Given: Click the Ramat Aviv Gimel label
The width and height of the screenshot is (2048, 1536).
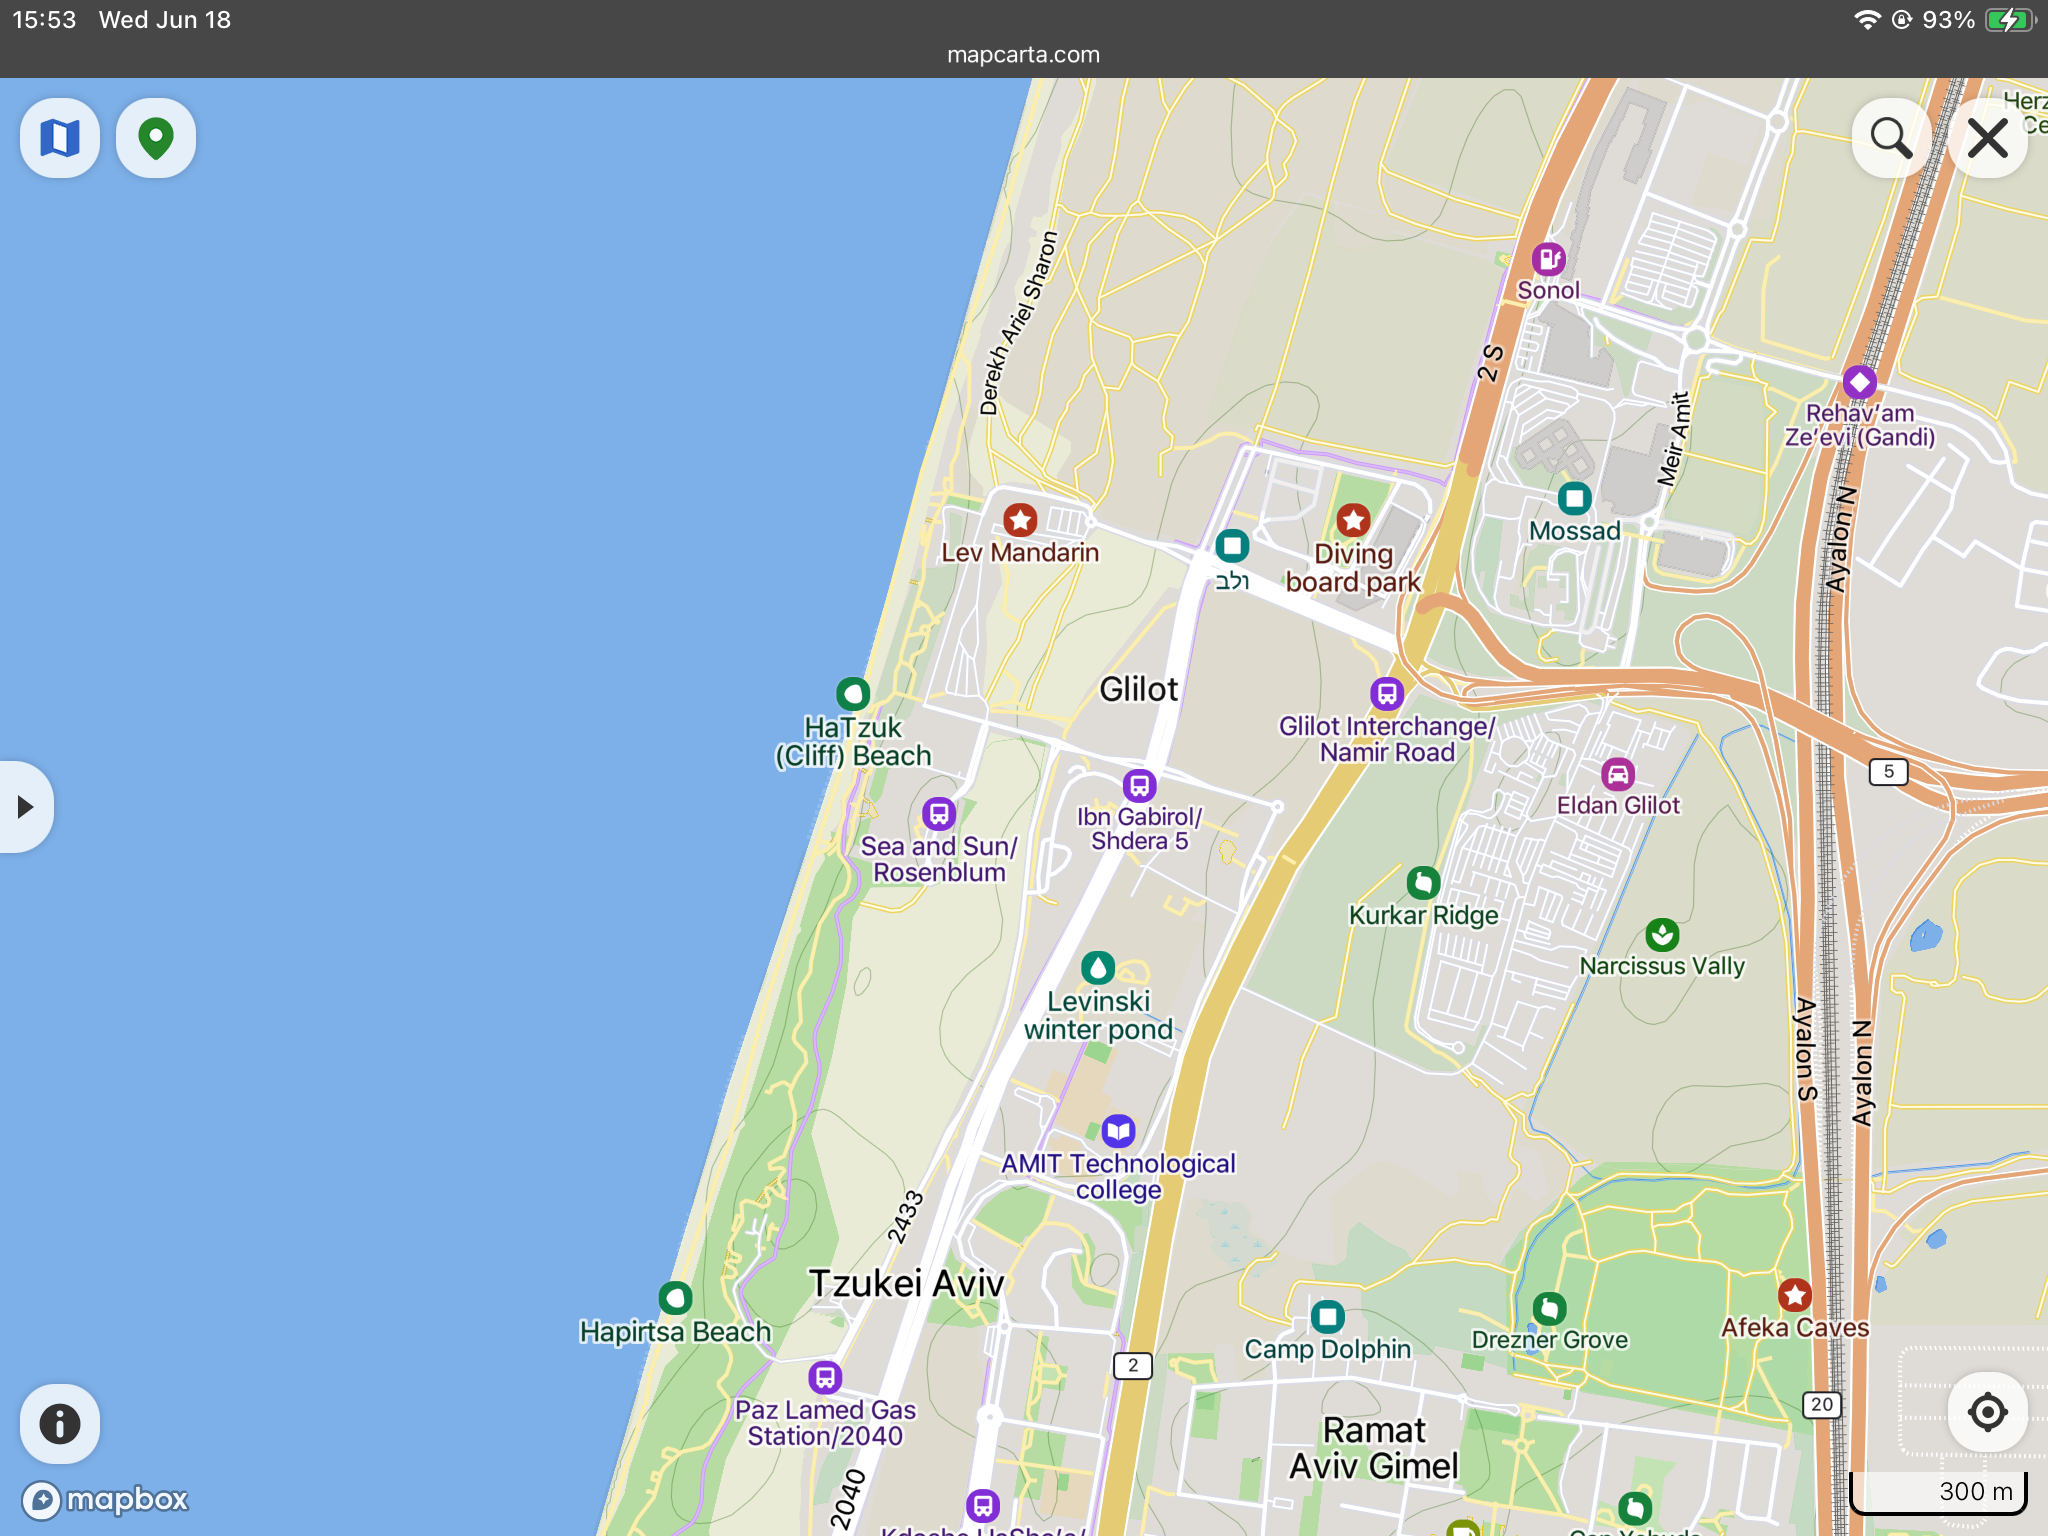Looking at the screenshot, I should tap(1374, 1448).
